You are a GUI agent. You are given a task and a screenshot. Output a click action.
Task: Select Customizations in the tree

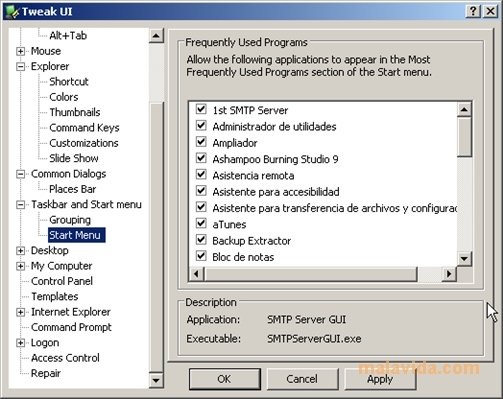(x=84, y=143)
